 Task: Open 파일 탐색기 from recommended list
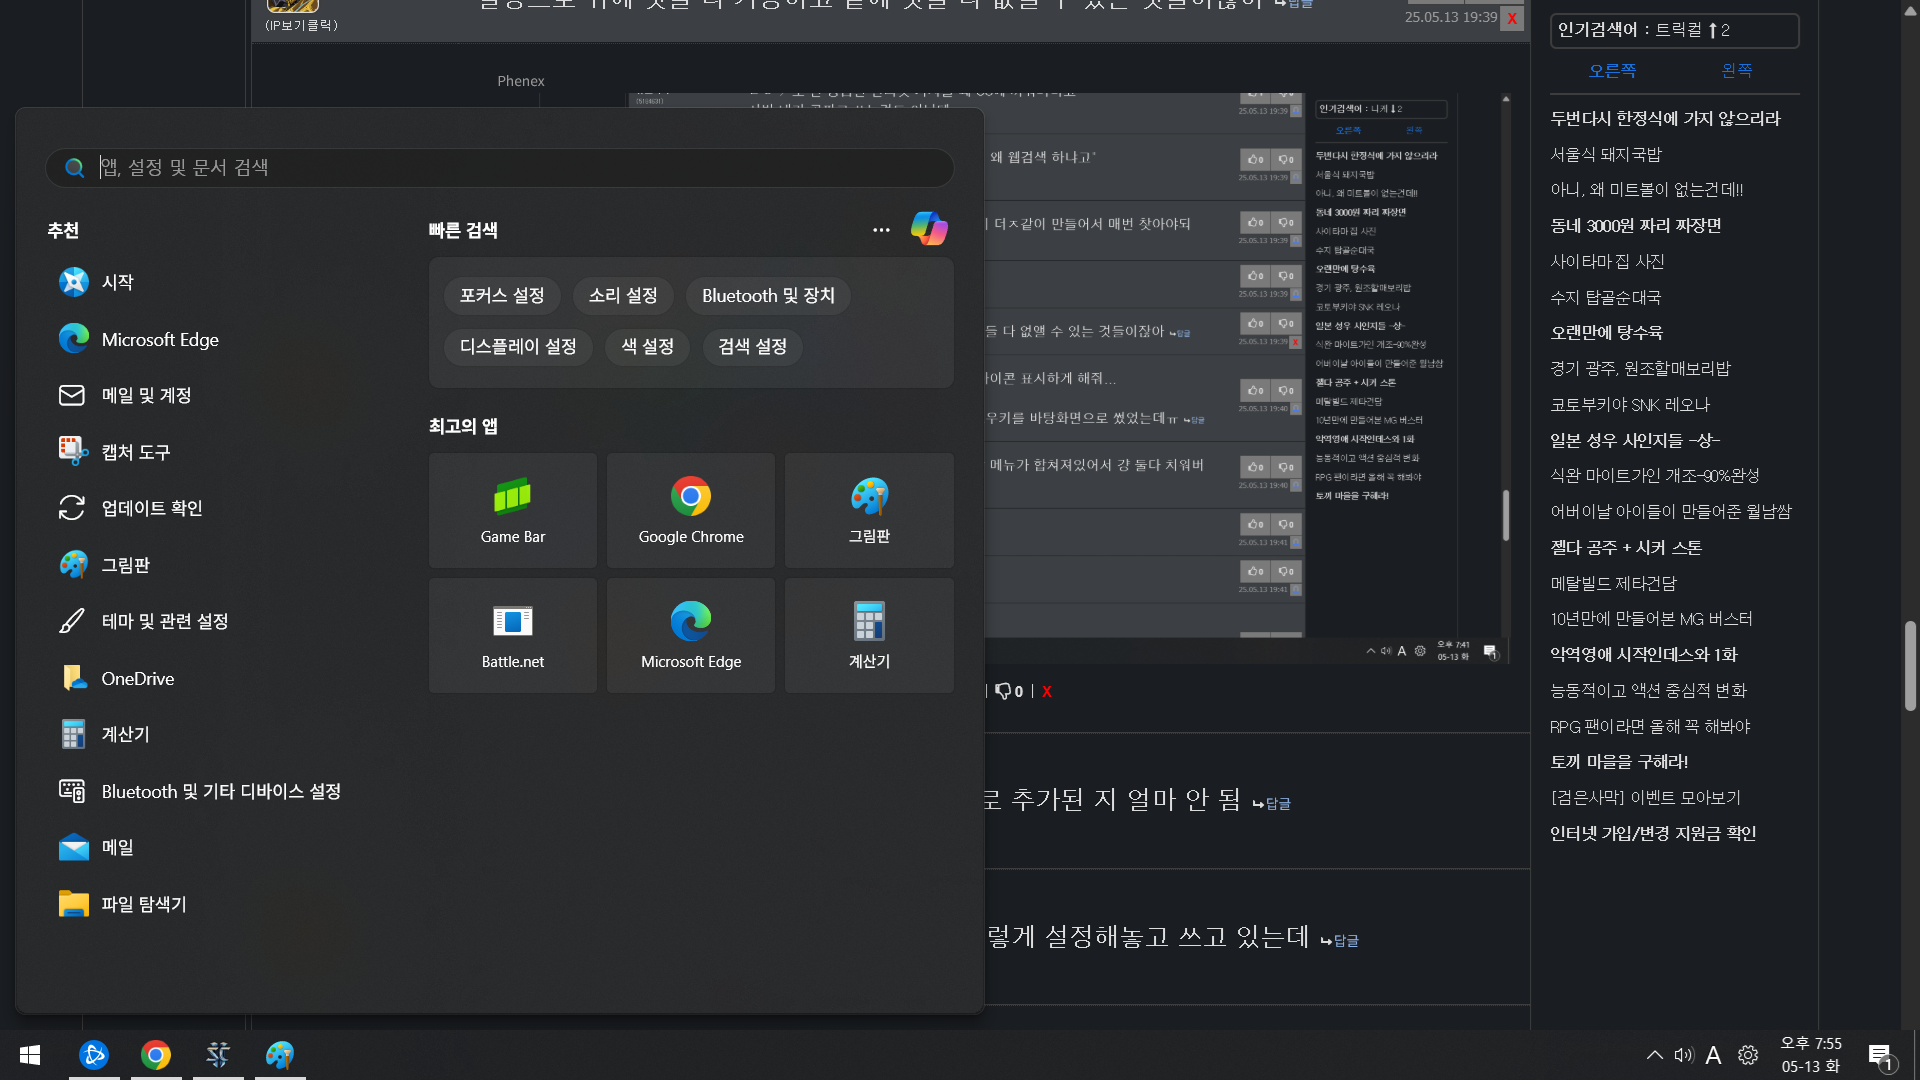[x=143, y=904]
